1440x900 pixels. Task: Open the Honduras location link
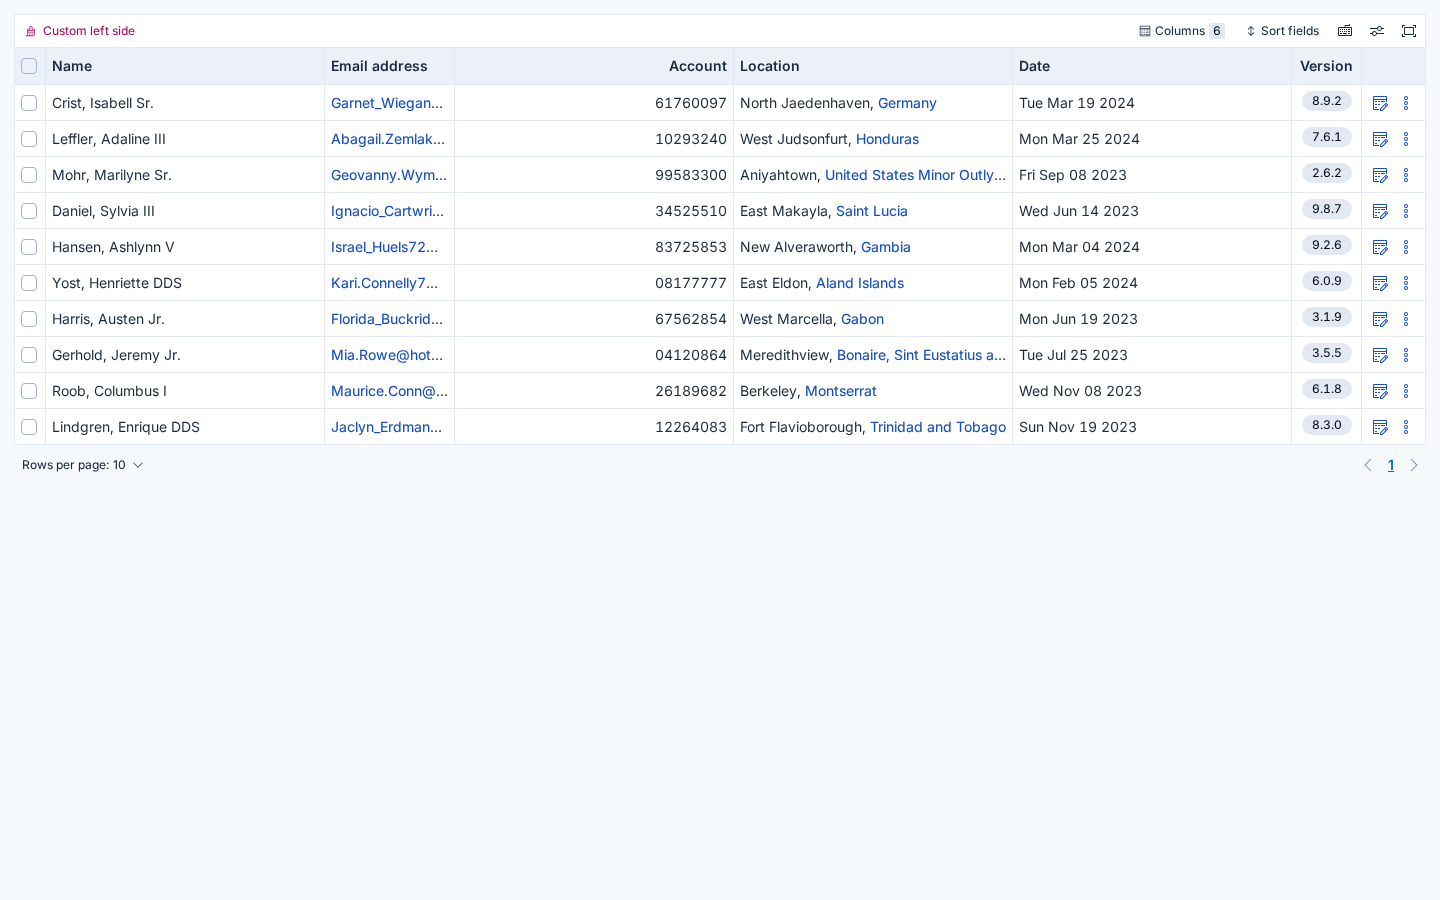coord(887,139)
